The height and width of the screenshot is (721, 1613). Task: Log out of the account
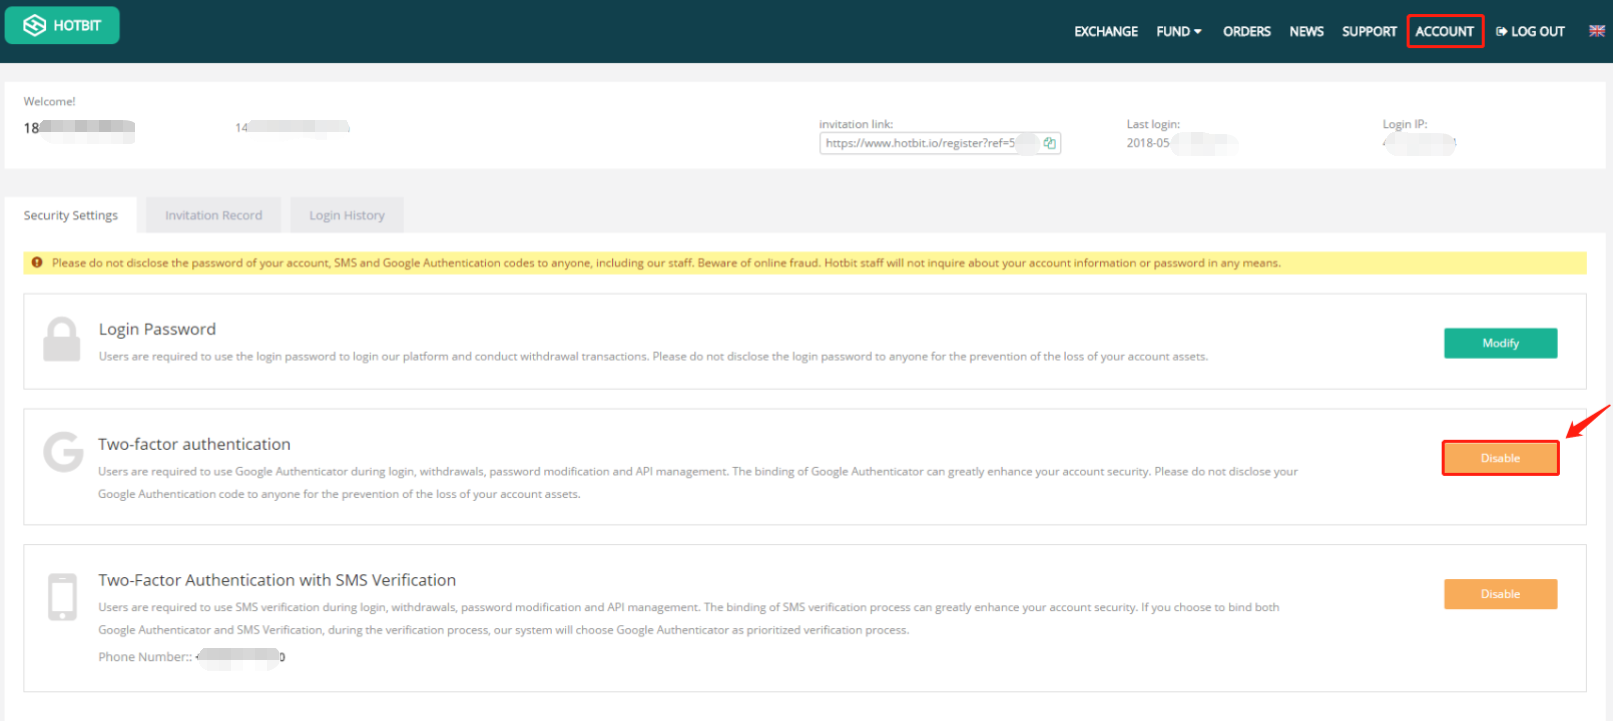[1530, 31]
